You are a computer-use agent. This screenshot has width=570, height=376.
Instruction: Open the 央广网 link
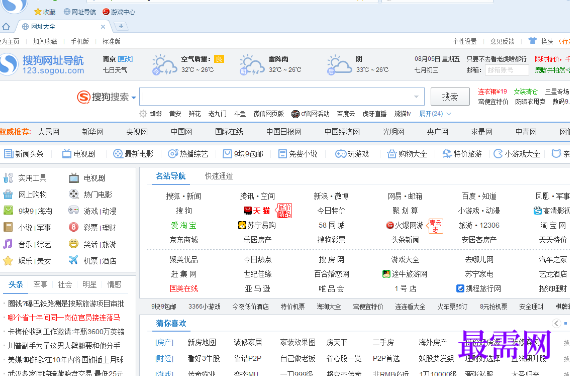click(x=437, y=132)
